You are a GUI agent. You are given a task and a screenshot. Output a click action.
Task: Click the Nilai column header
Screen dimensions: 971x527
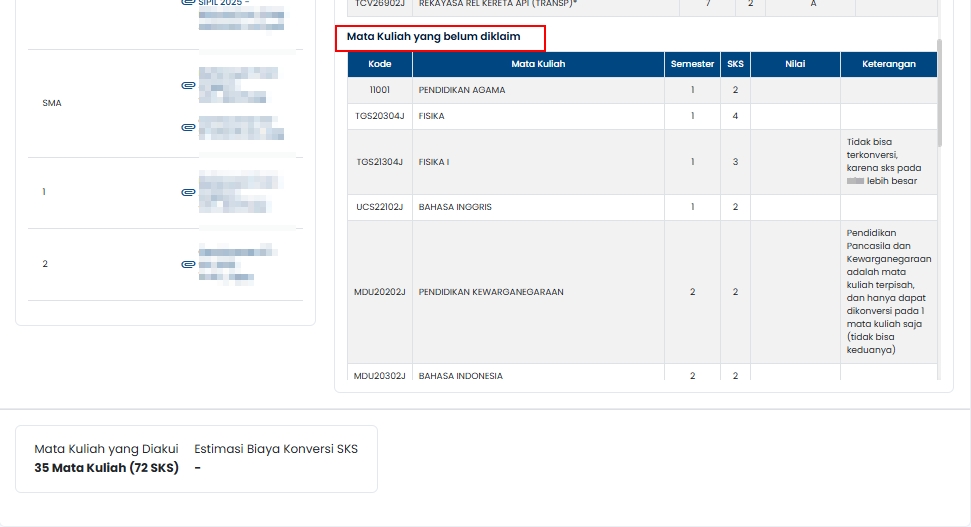coord(795,64)
